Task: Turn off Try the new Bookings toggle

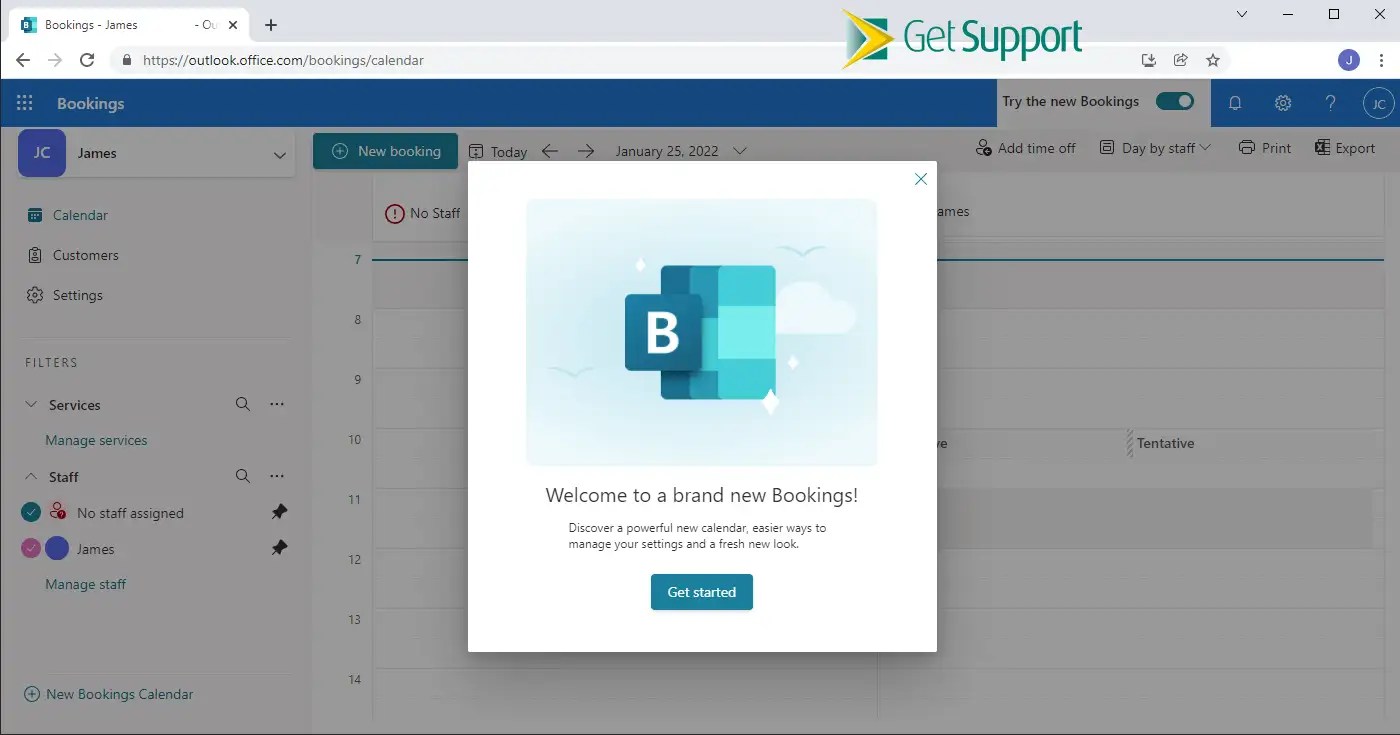Action: point(1175,101)
